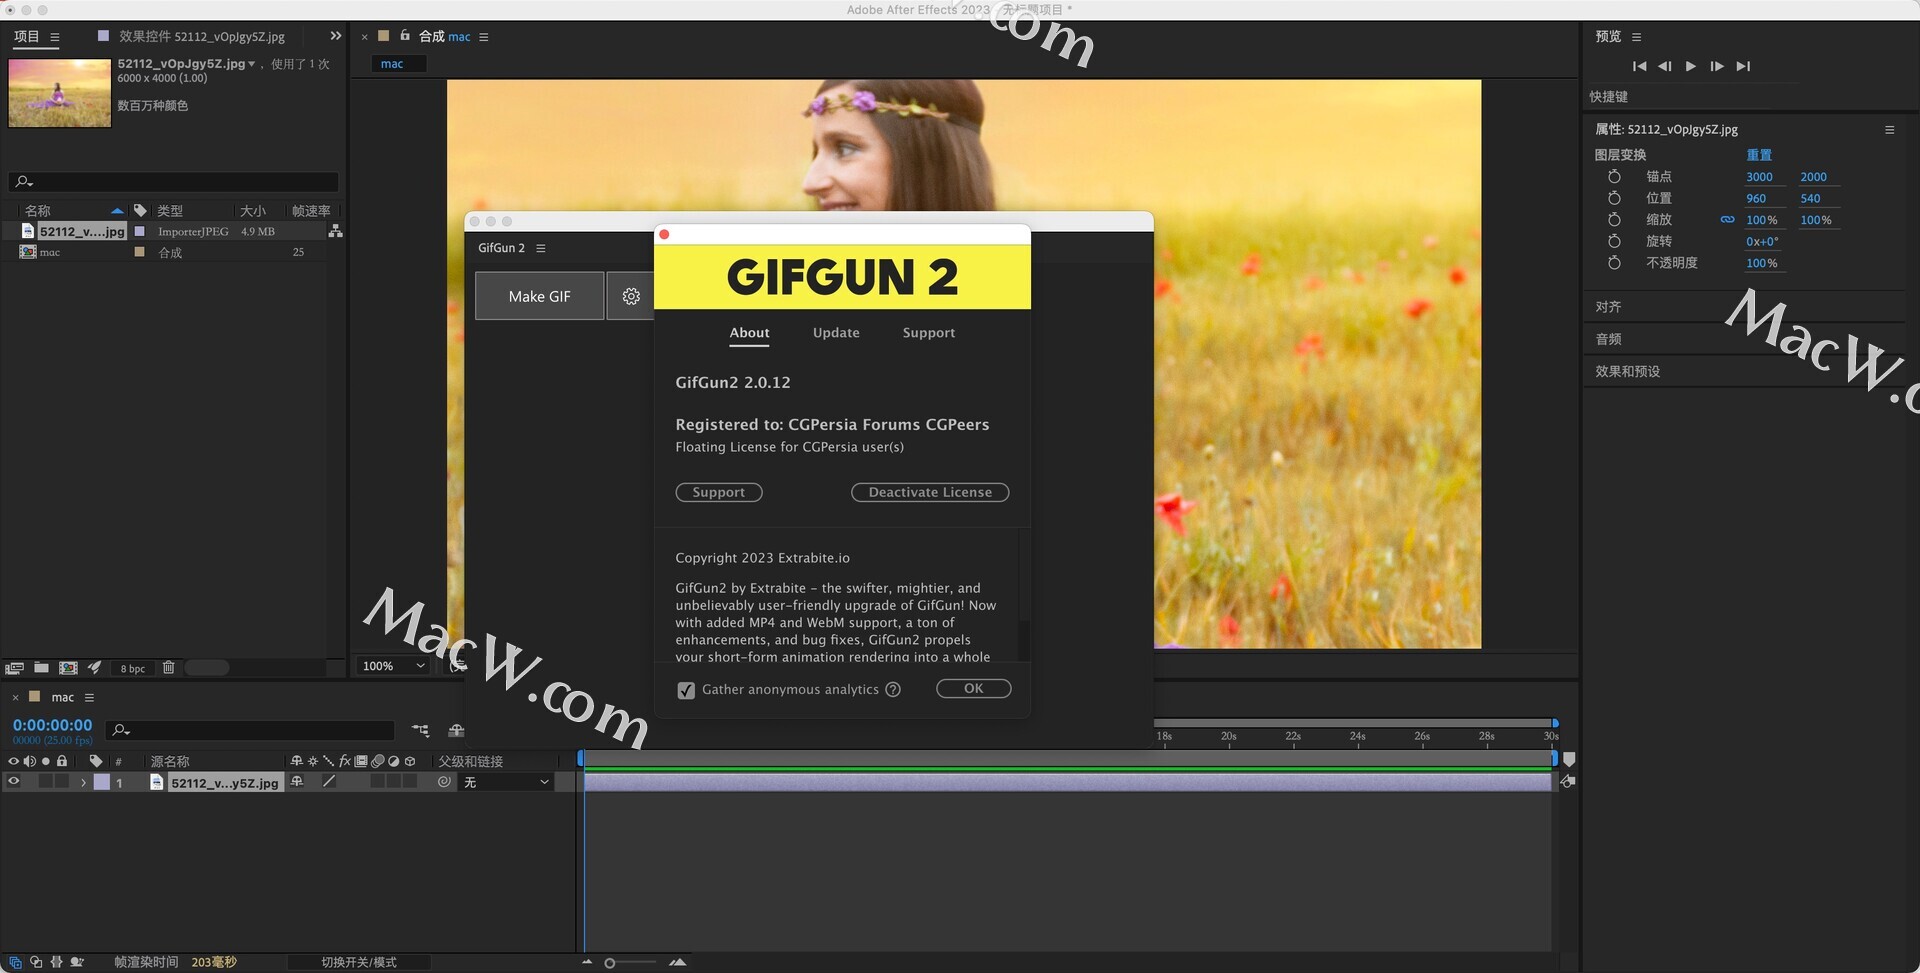Click the composition mini-flowchart icon in timeline
The image size is (1920, 973).
(420, 730)
